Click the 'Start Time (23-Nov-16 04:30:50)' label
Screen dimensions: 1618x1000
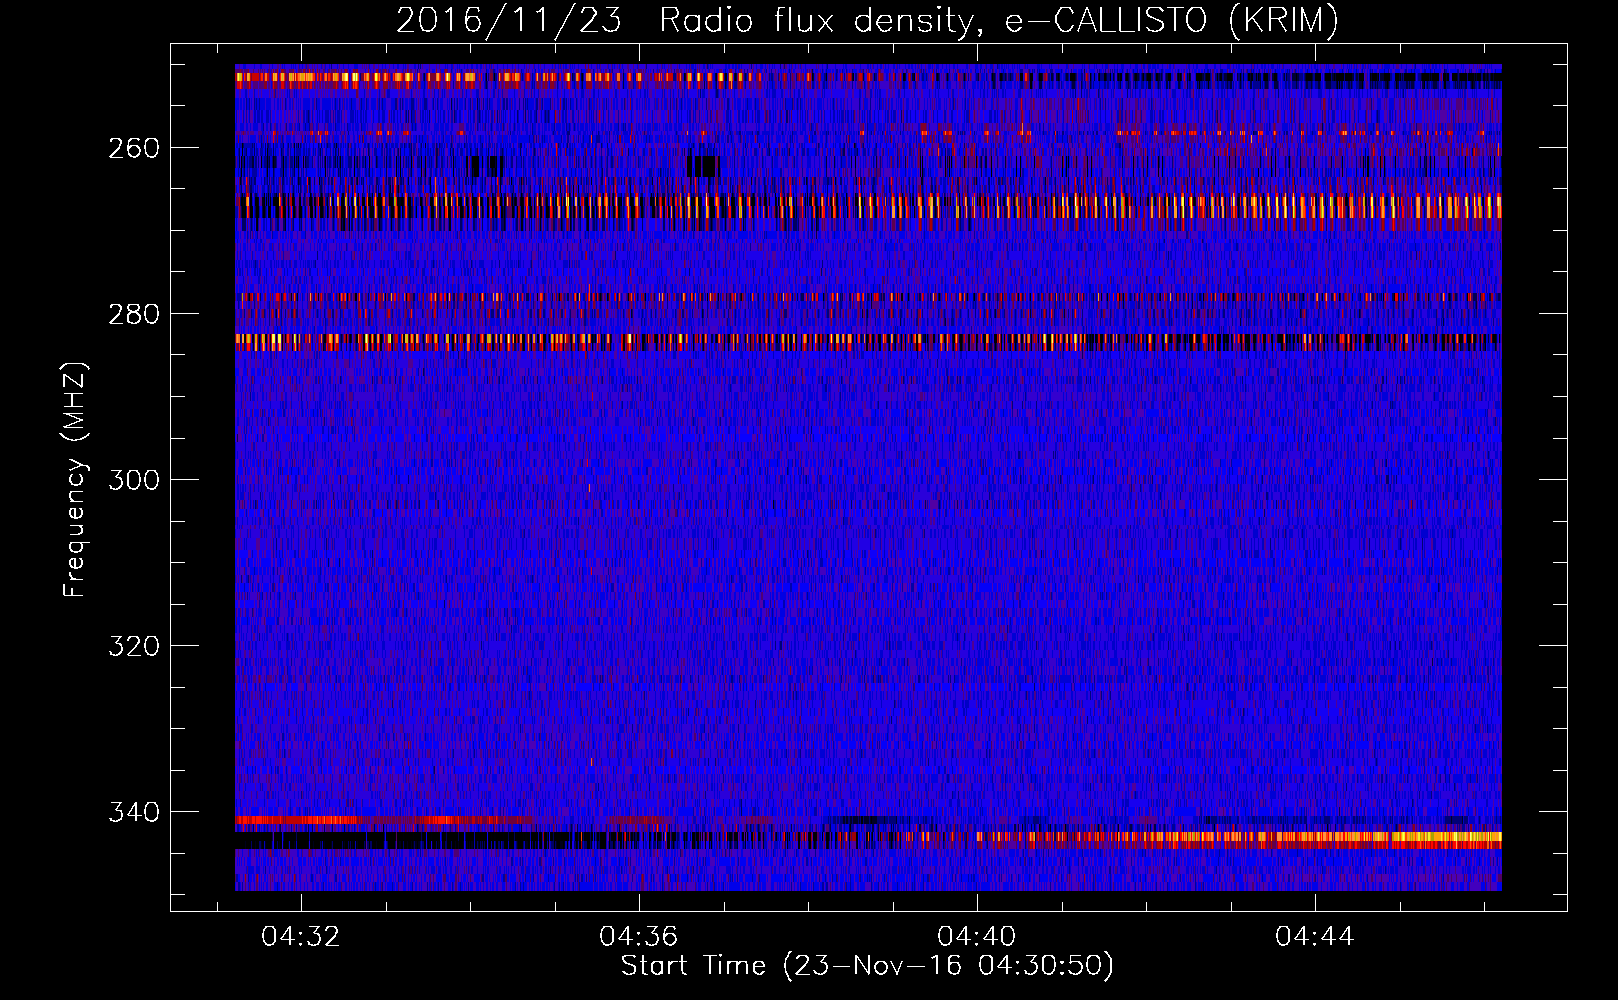(867, 966)
